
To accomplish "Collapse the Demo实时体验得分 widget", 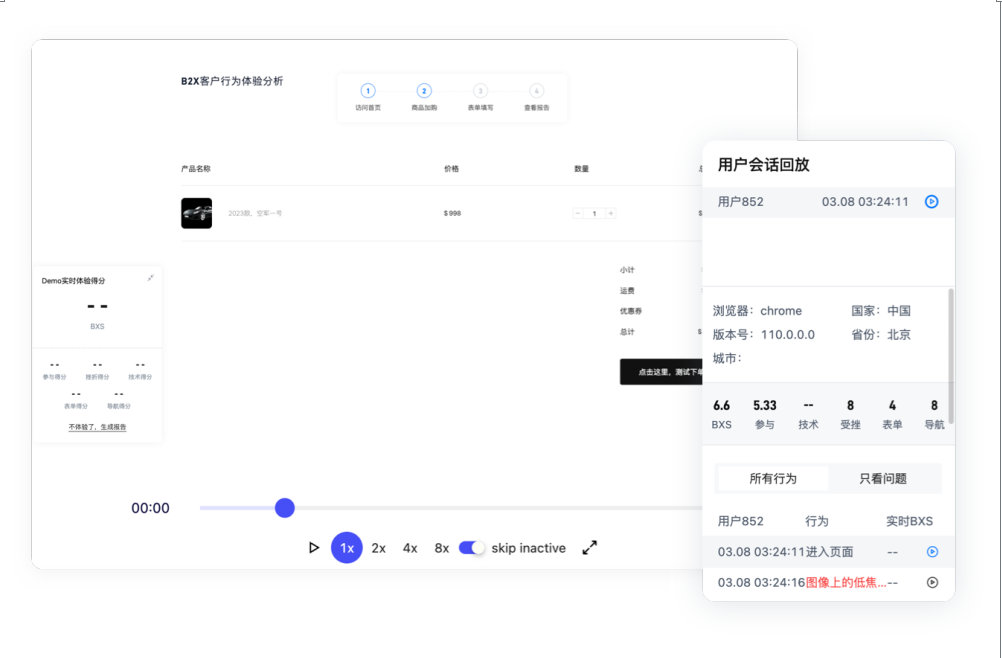I will point(150,278).
